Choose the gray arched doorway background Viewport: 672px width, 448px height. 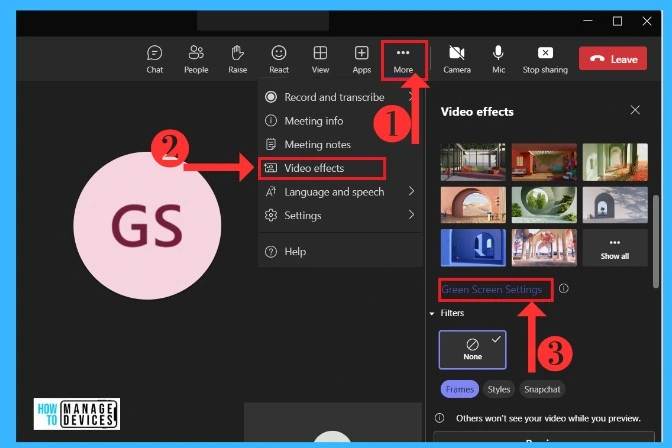pos(615,204)
